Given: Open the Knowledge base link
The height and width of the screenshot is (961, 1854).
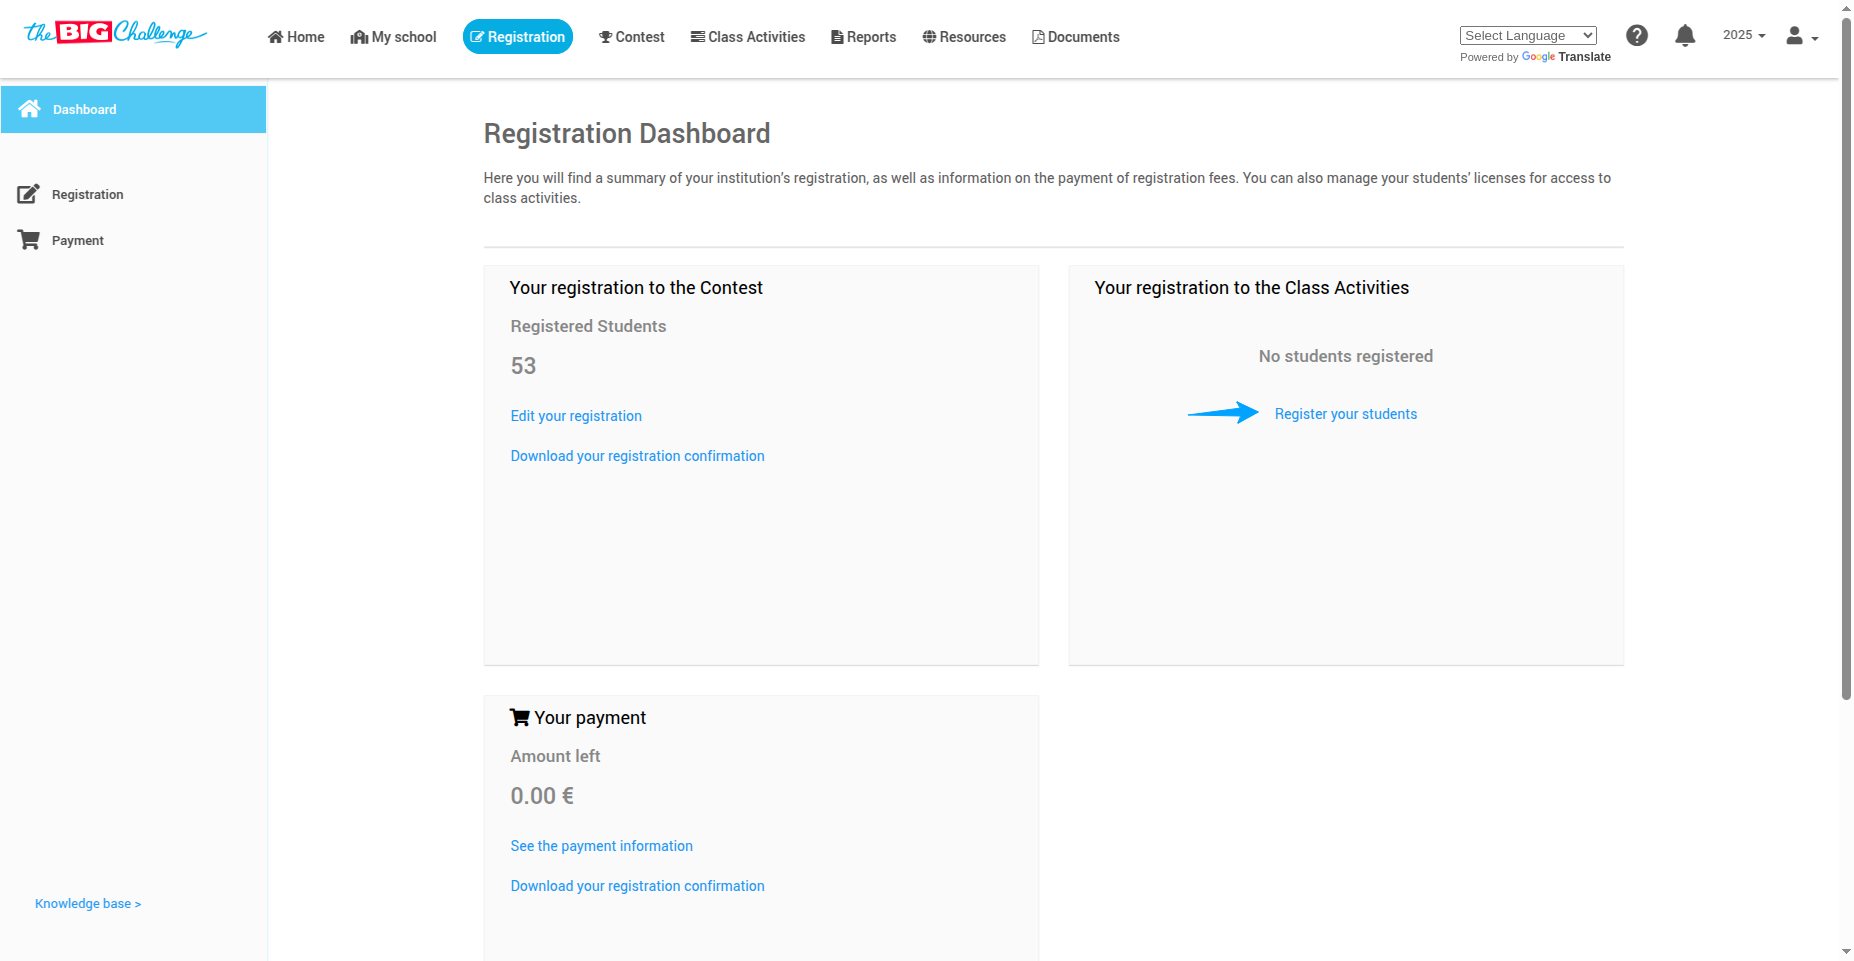Looking at the screenshot, I should click(88, 904).
